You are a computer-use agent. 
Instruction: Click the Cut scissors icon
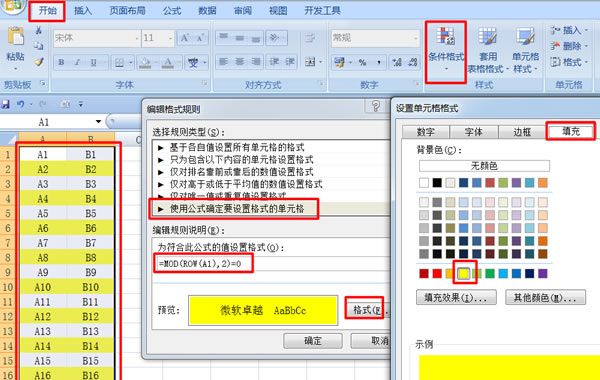[39, 30]
